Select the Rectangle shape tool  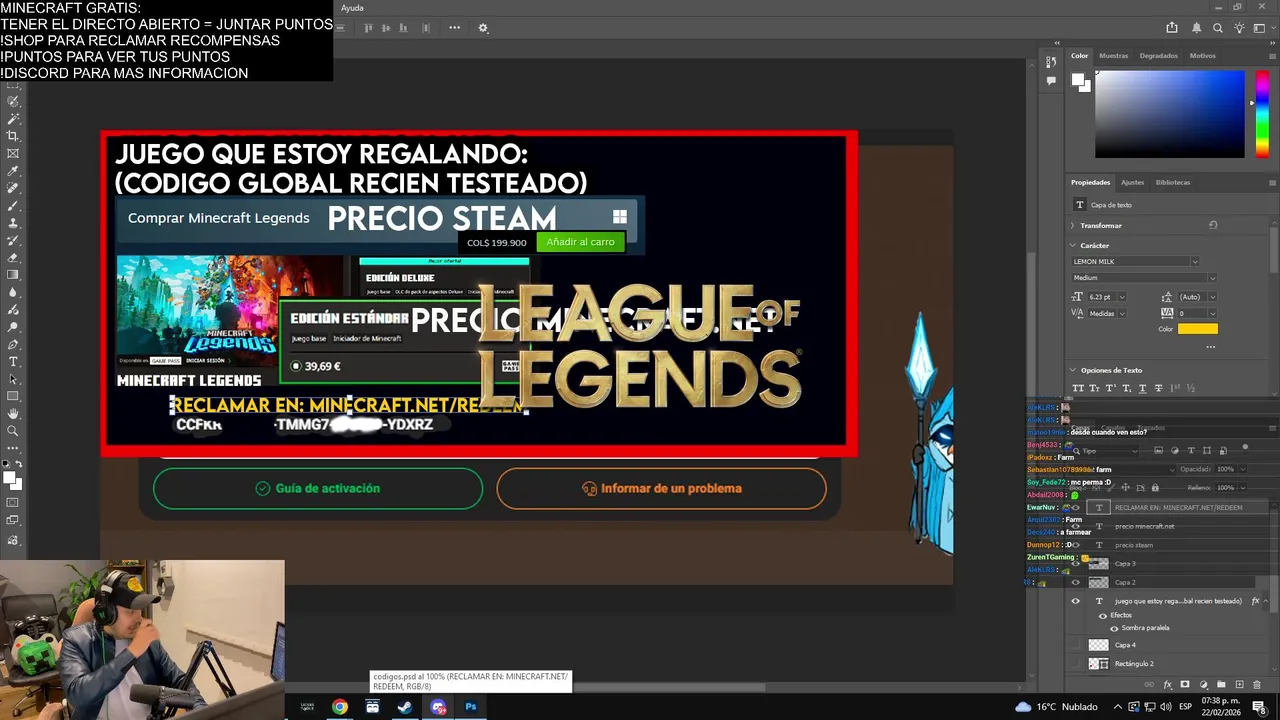point(13,396)
